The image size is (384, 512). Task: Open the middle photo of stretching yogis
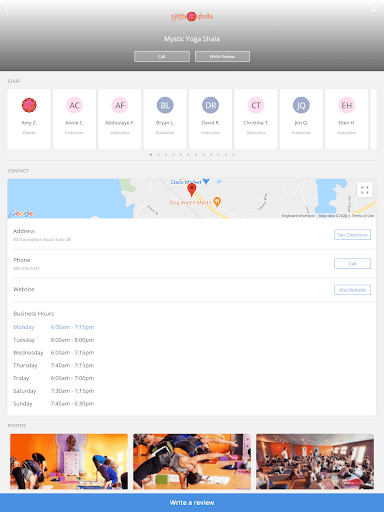click(x=192, y=462)
